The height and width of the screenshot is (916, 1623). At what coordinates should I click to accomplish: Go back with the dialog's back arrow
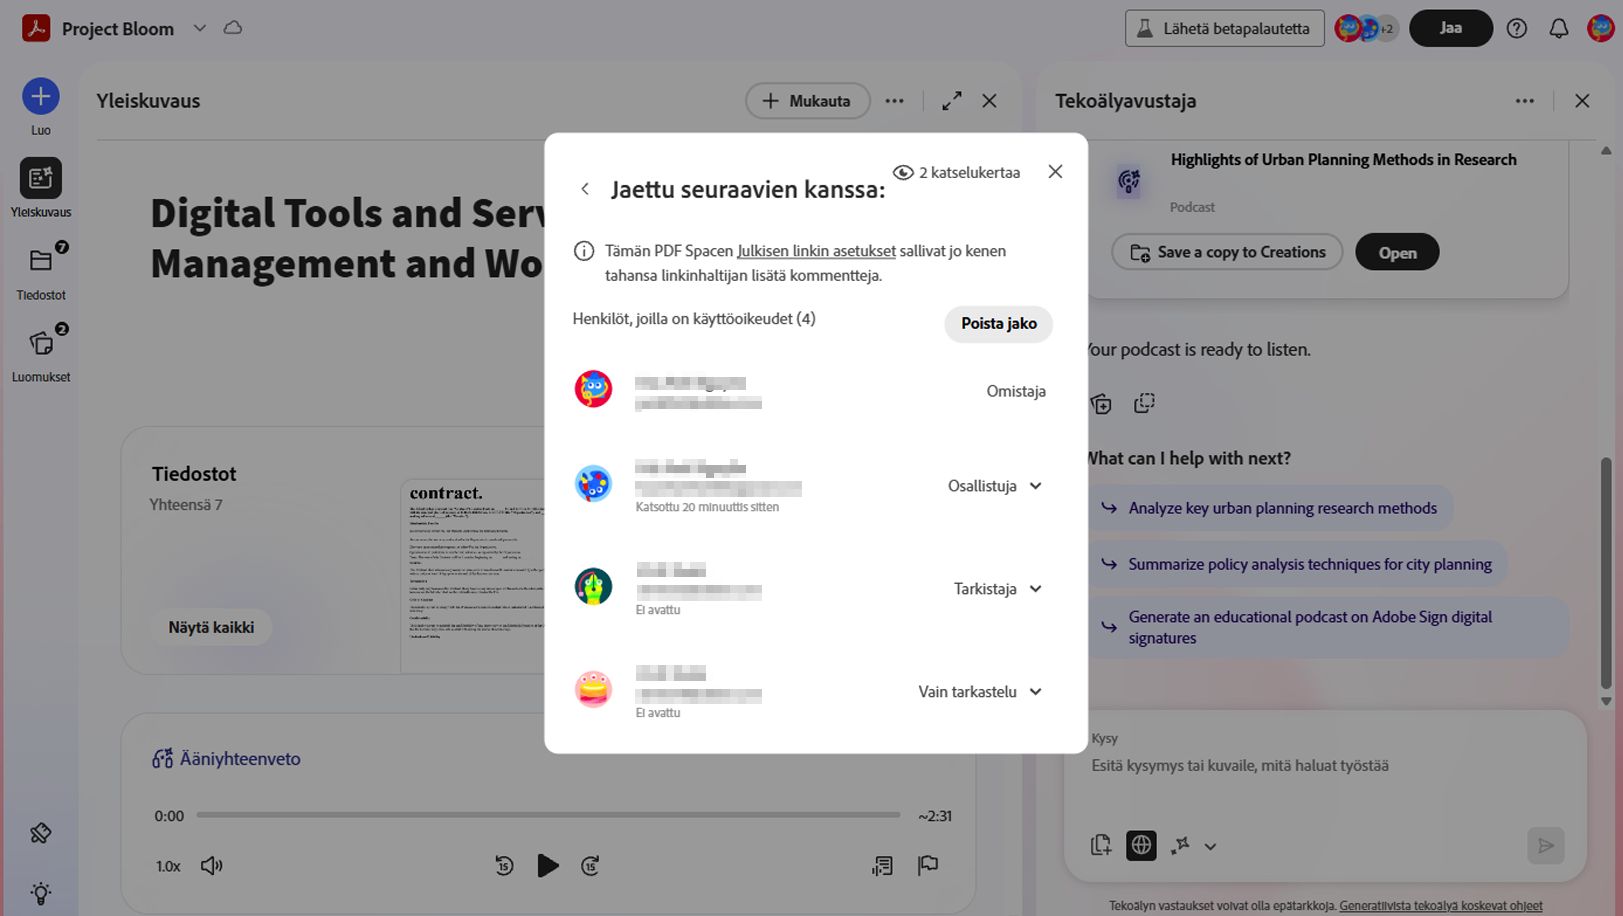pyautogui.click(x=585, y=189)
